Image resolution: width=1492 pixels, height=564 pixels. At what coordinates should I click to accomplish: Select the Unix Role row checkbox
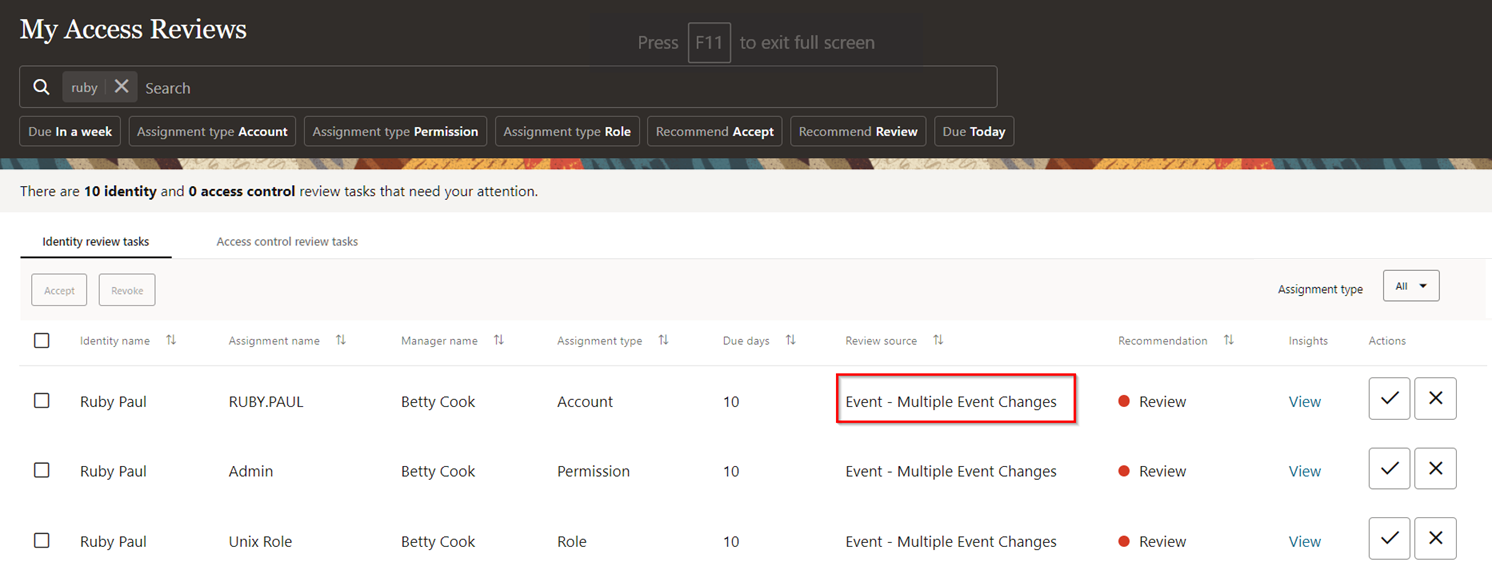(42, 541)
